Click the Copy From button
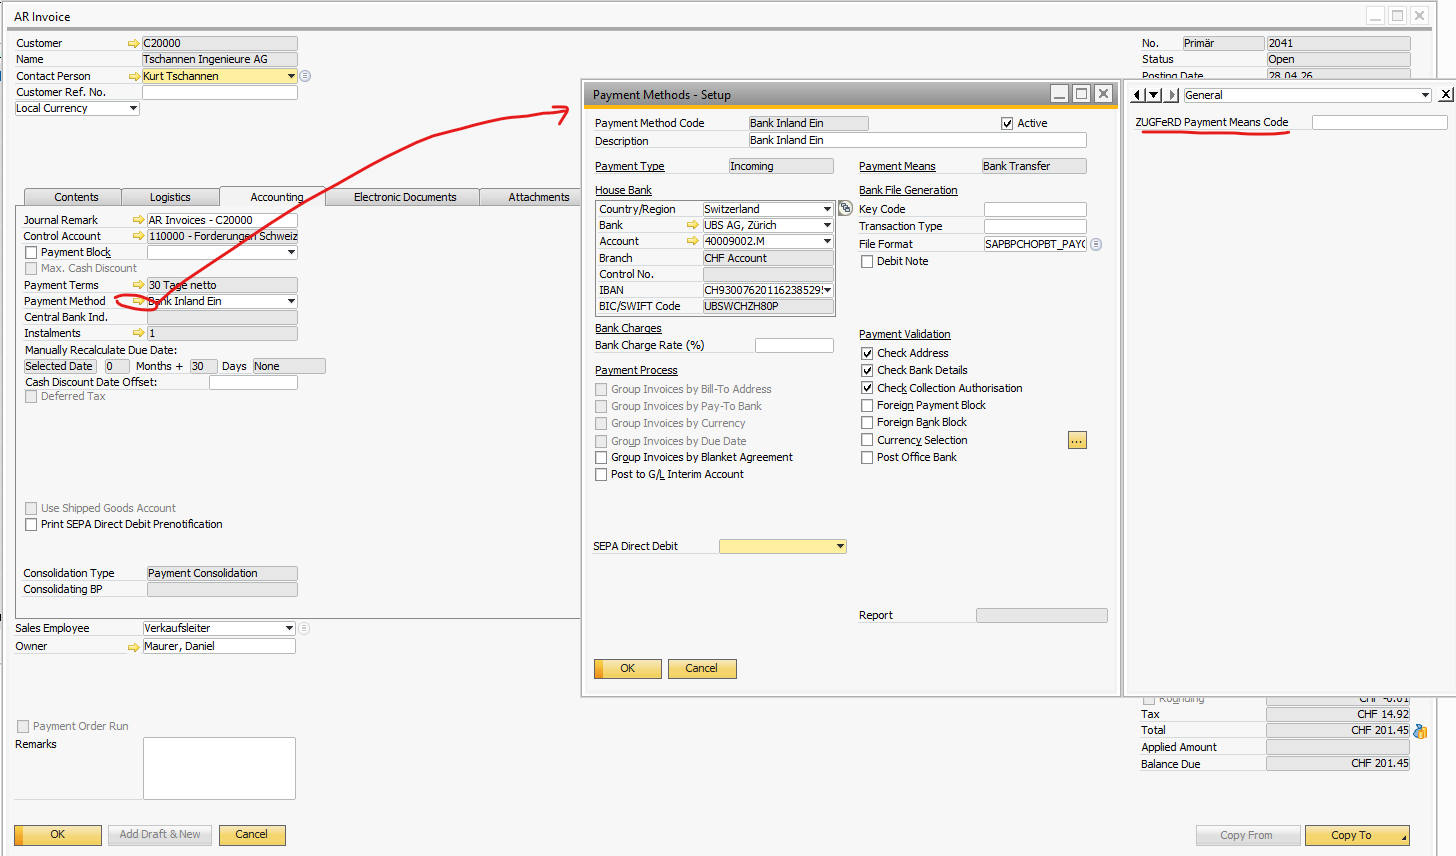The width and height of the screenshot is (1456, 856). [x=1246, y=835]
